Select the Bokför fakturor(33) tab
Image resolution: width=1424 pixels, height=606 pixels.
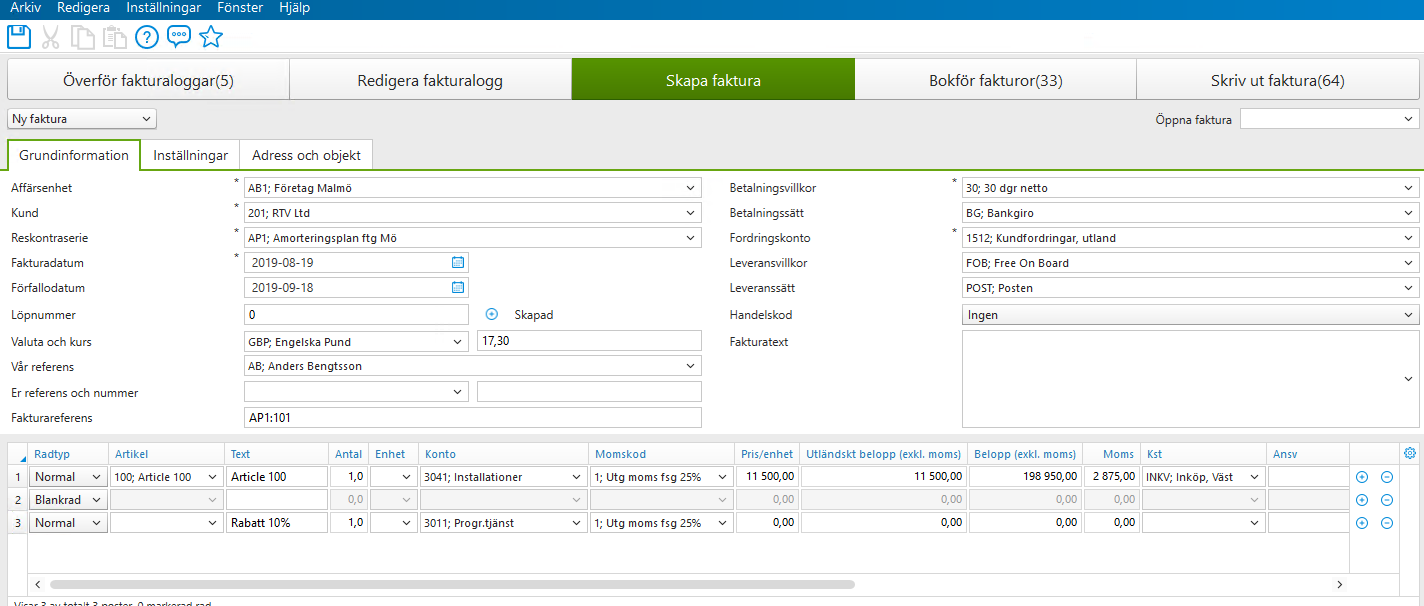pos(996,78)
